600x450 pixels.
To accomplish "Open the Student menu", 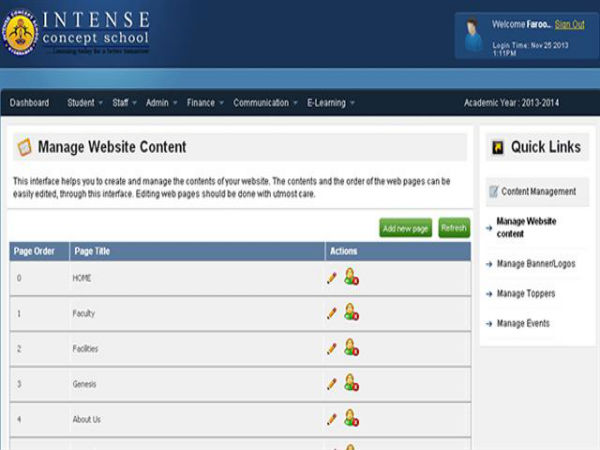I will tap(81, 103).
